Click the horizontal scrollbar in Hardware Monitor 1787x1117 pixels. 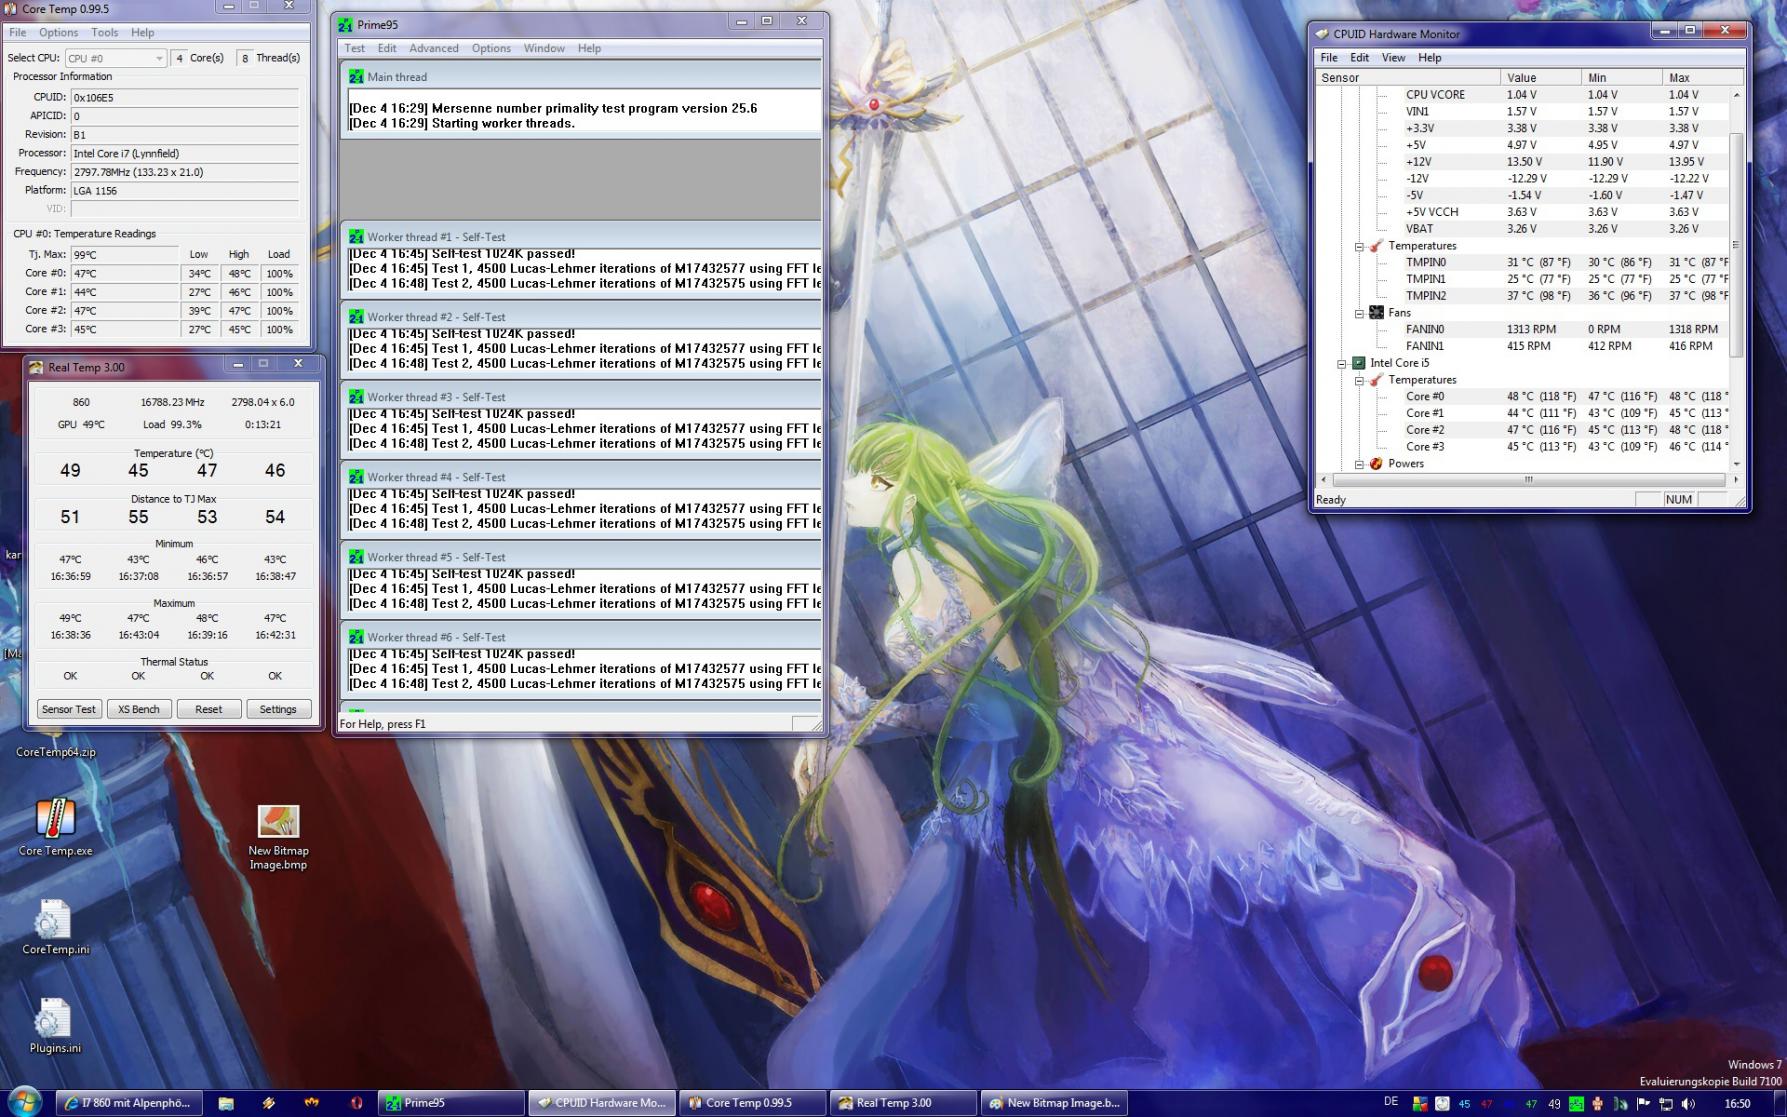pos(1528,480)
